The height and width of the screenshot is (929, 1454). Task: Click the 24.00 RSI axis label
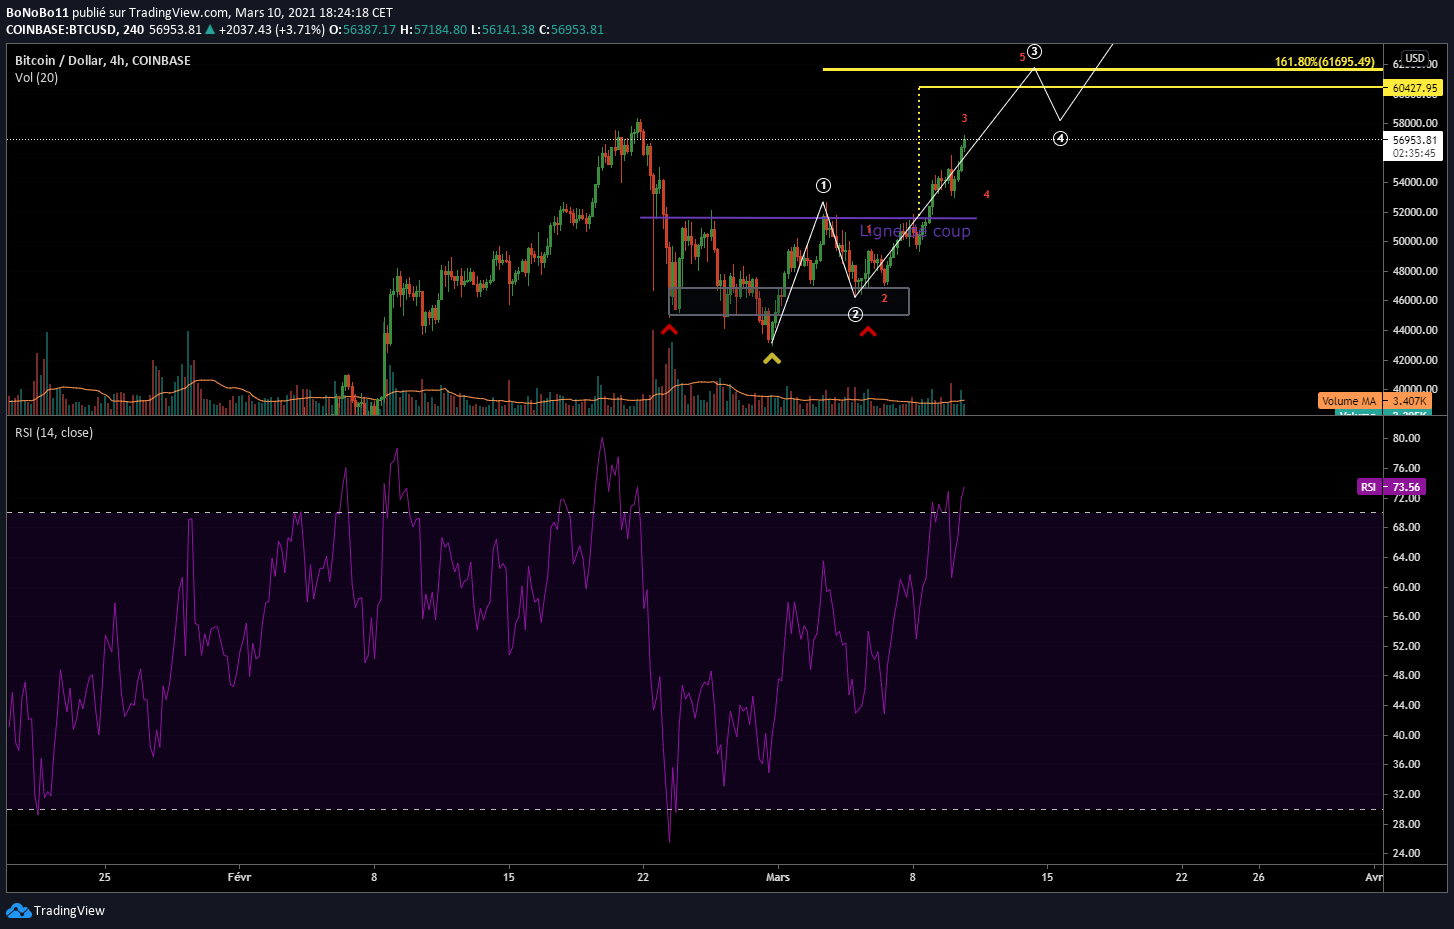tap(1406, 853)
